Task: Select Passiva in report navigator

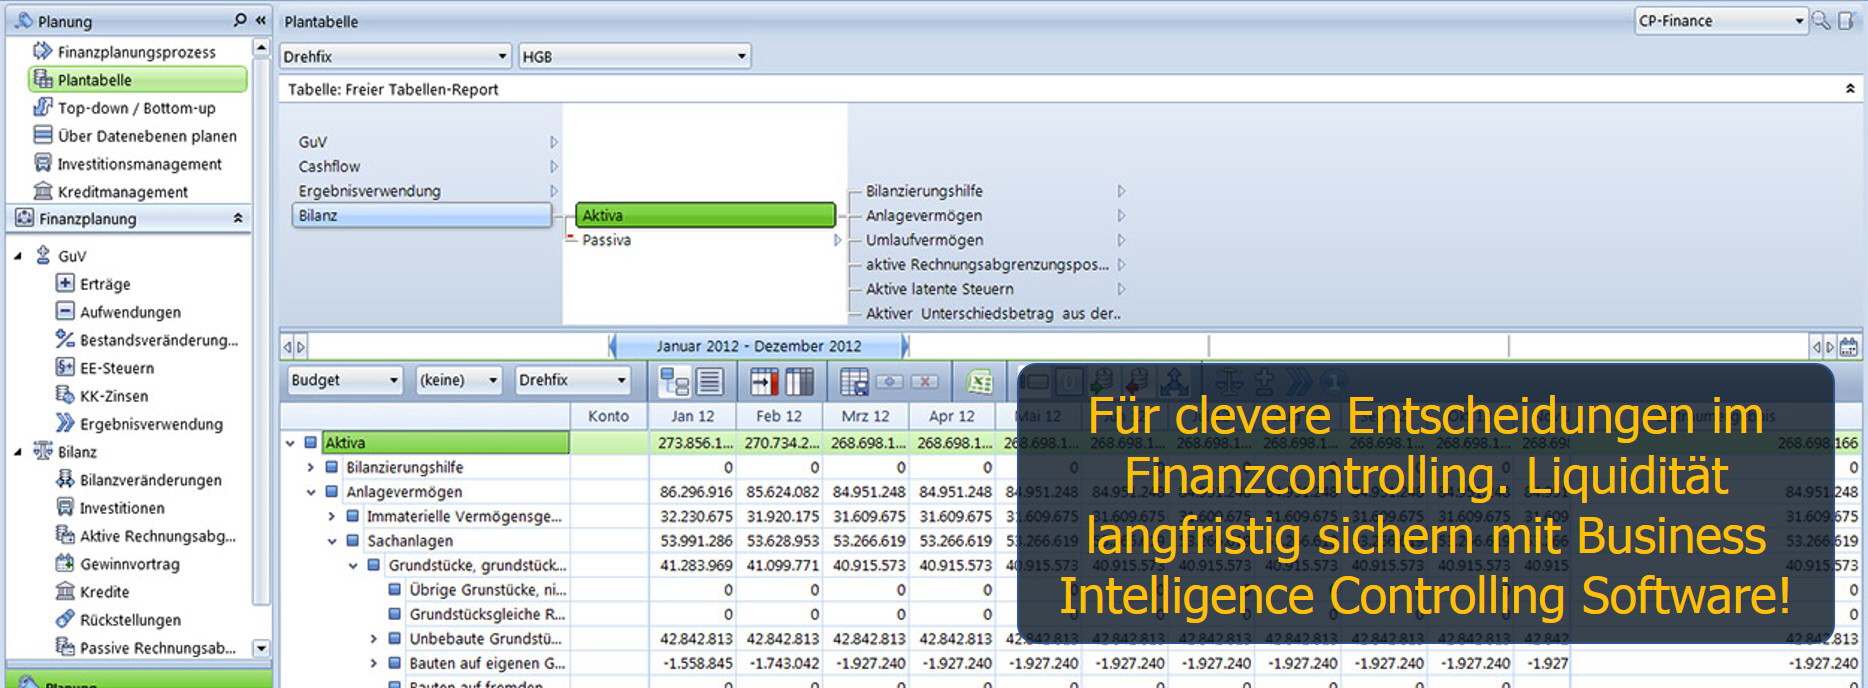Action: [x=606, y=240]
